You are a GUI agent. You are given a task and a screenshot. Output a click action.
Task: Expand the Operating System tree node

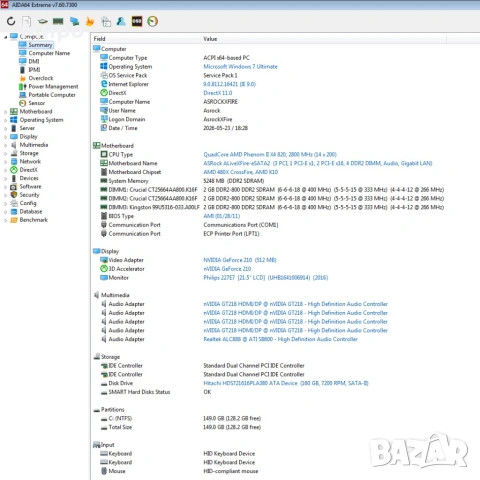click(5, 120)
